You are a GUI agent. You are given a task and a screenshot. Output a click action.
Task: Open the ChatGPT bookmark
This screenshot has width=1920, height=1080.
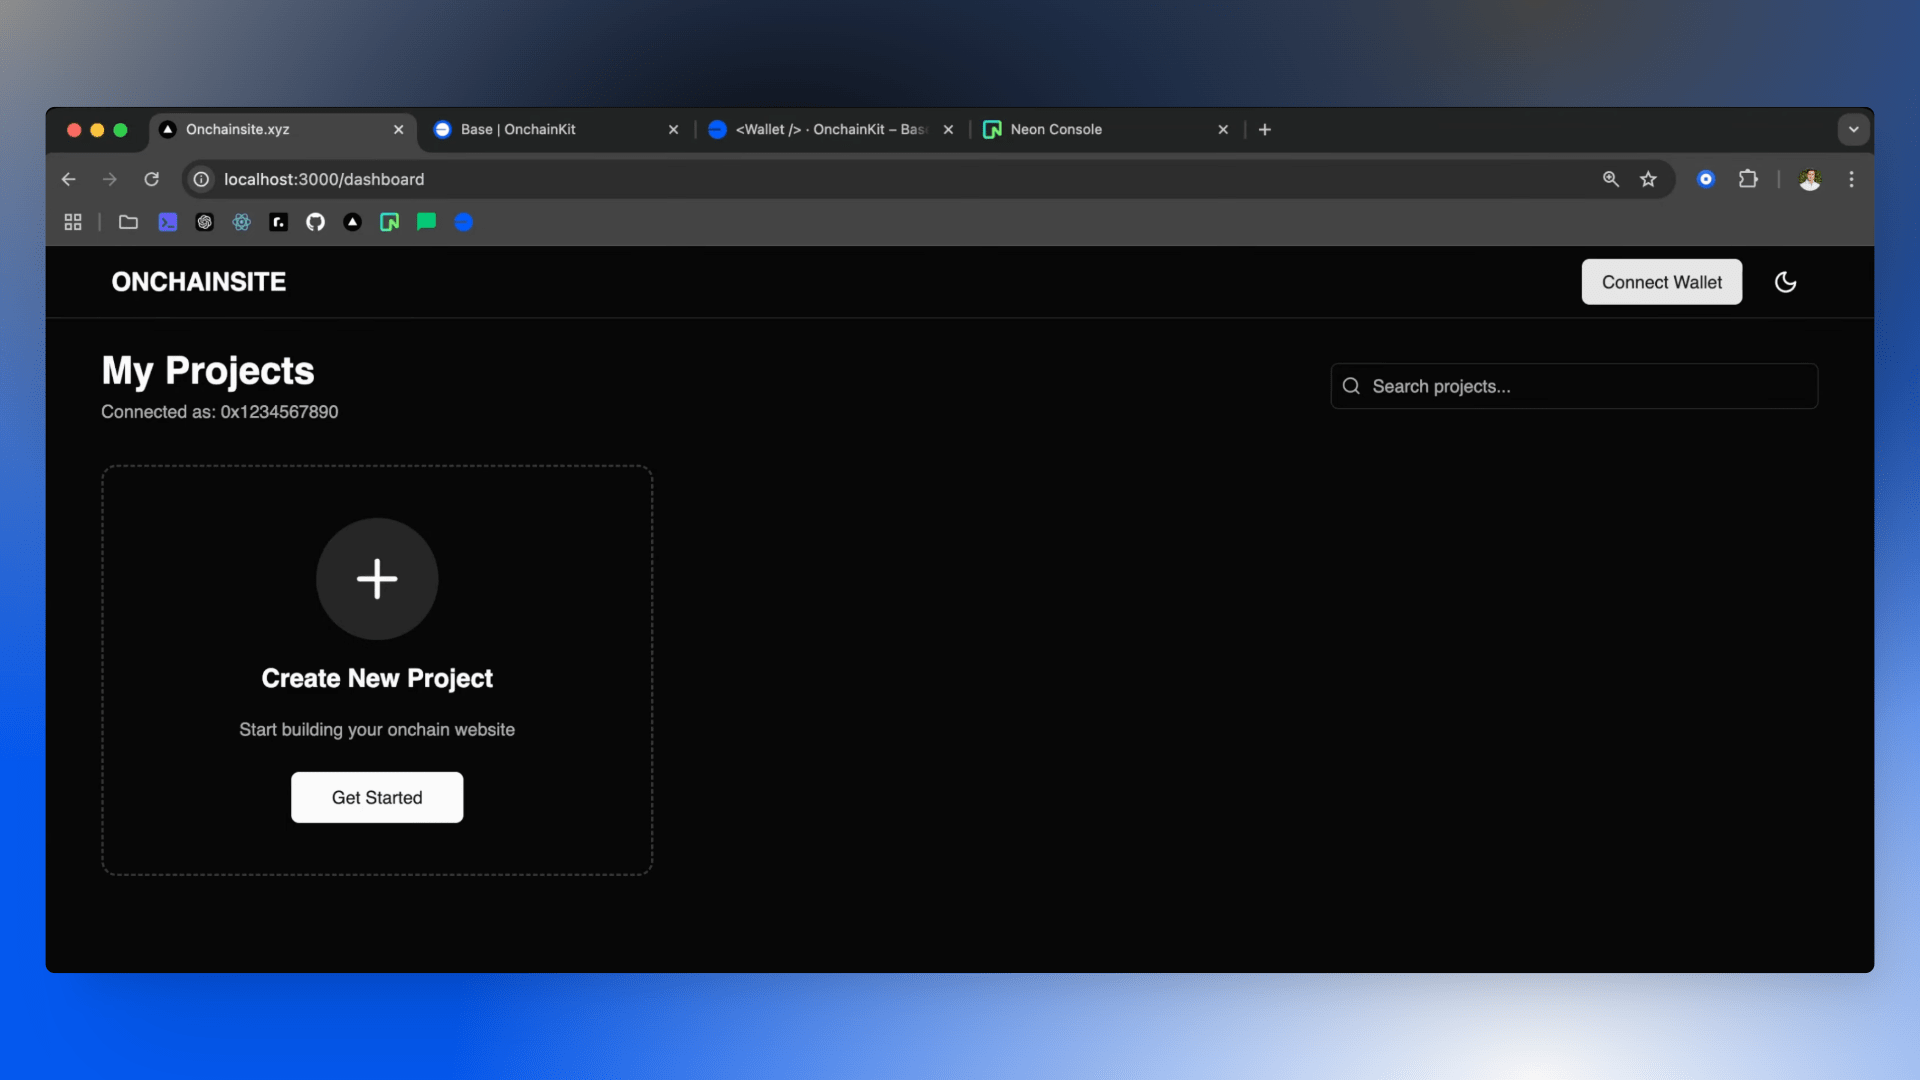[x=204, y=222]
